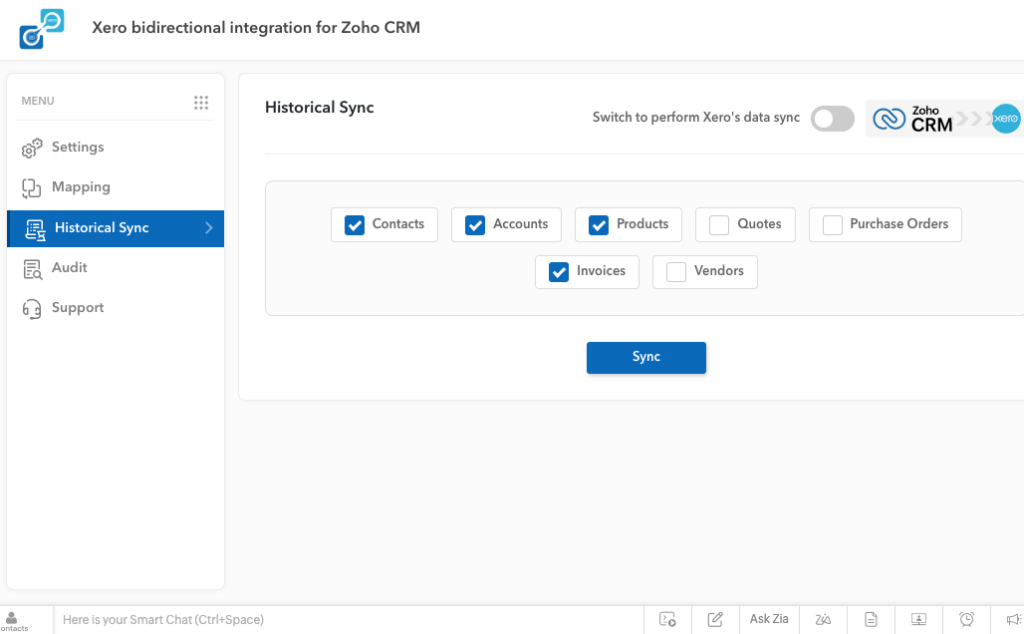Screen dimensions: 1024x634
Task: Uncheck the Contacts checkbox
Action: (x=355, y=225)
